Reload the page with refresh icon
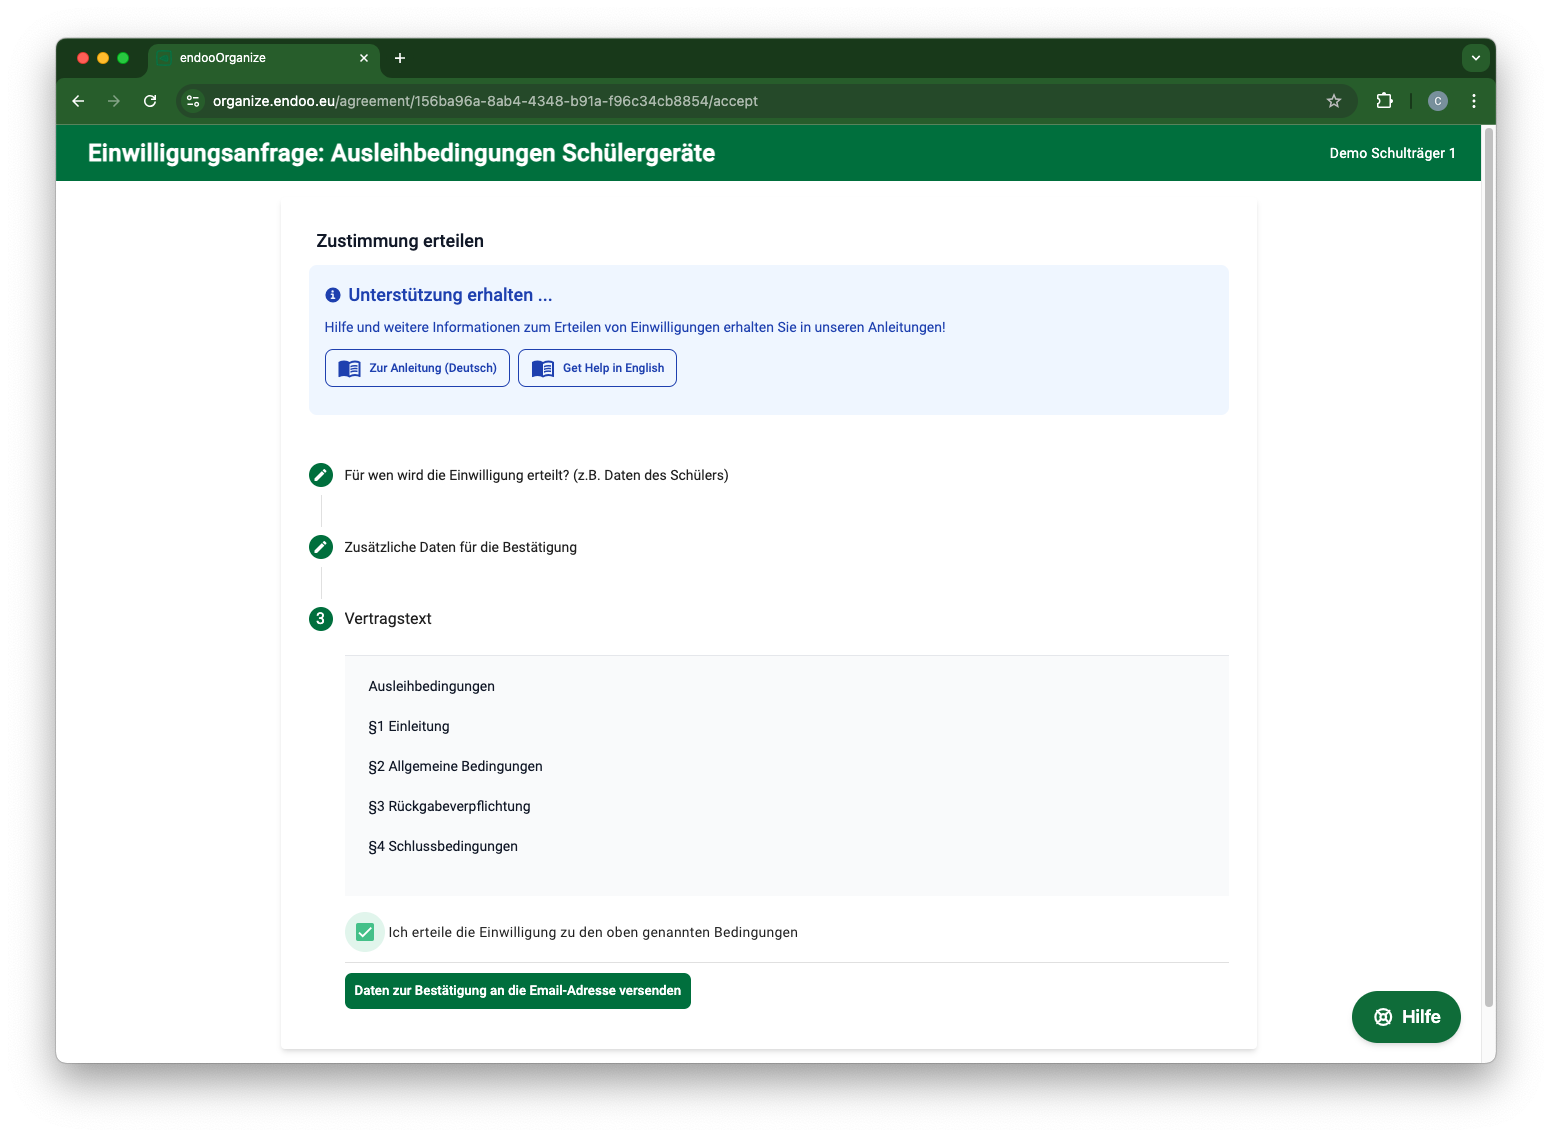 (x=150, y=101)
